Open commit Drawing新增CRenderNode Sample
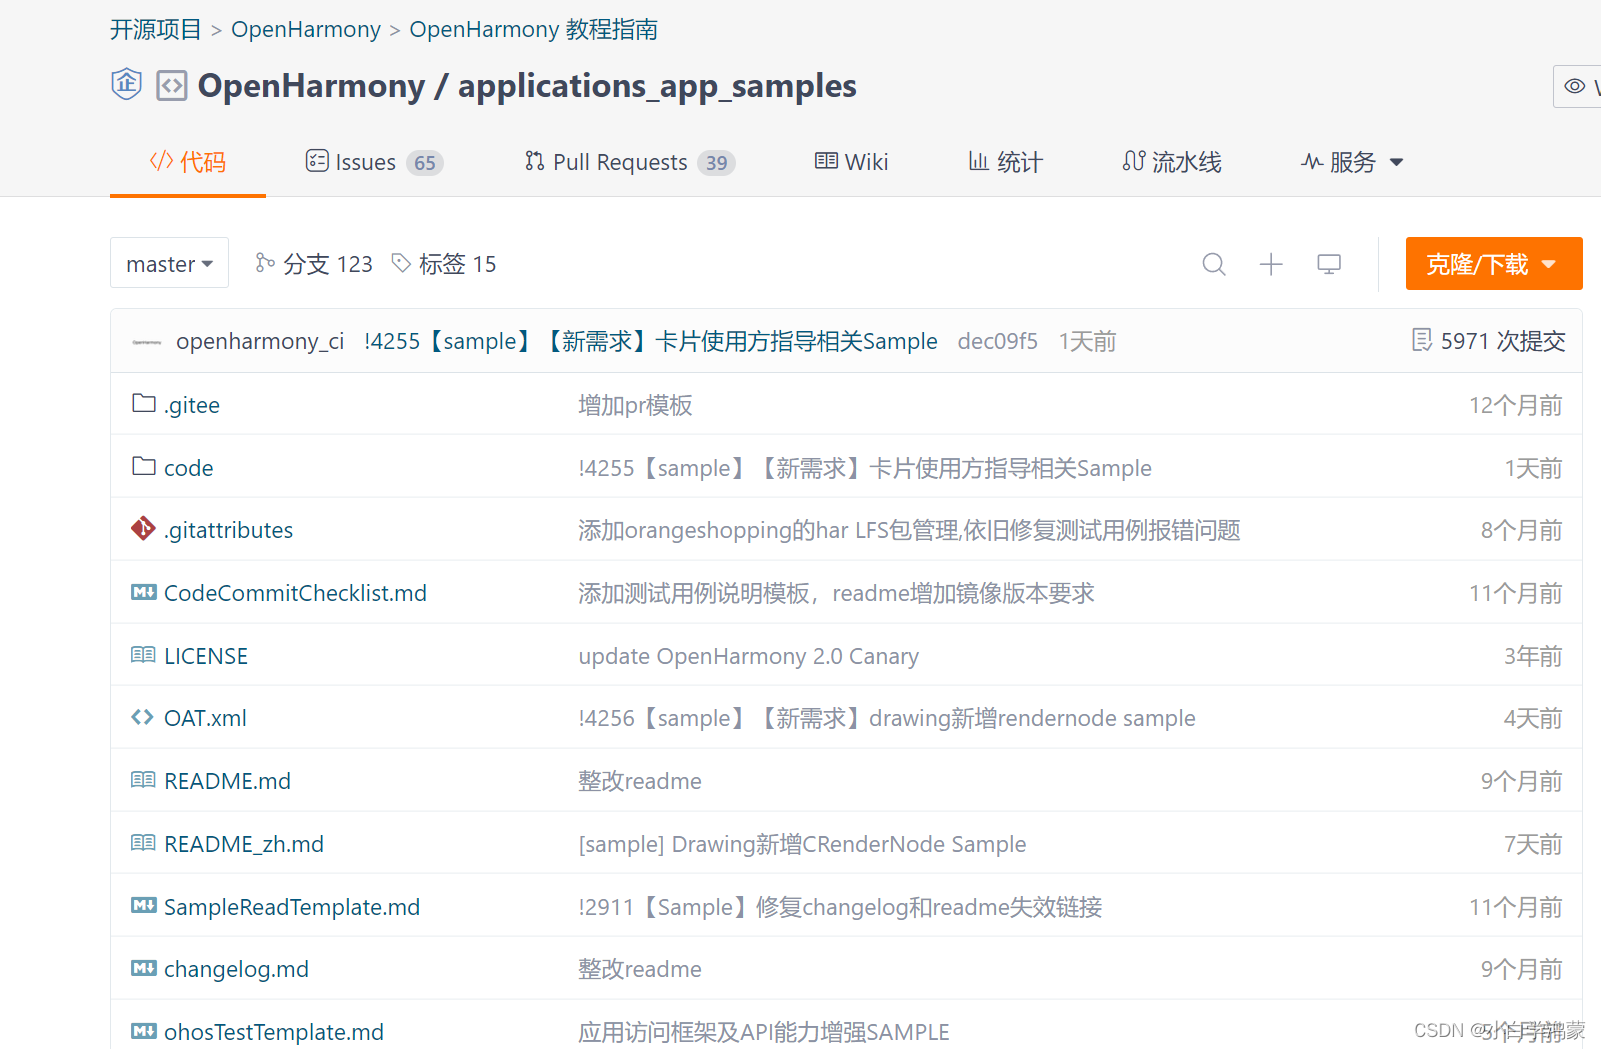Image resolution: width=1601 pixels, height=1049 pixels. (802, 844)
